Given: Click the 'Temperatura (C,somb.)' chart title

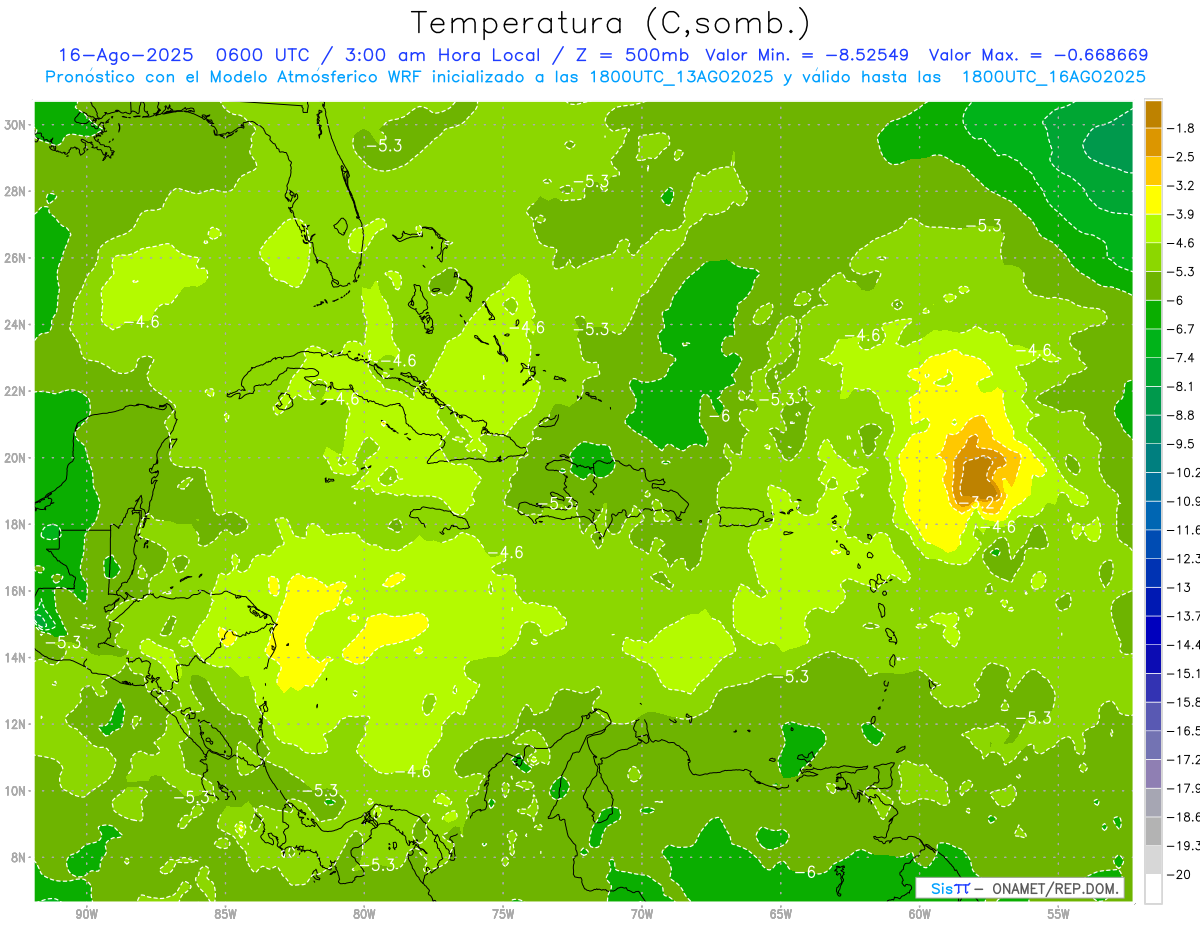Looking at the screenshot, I should (x=610, y=23).
